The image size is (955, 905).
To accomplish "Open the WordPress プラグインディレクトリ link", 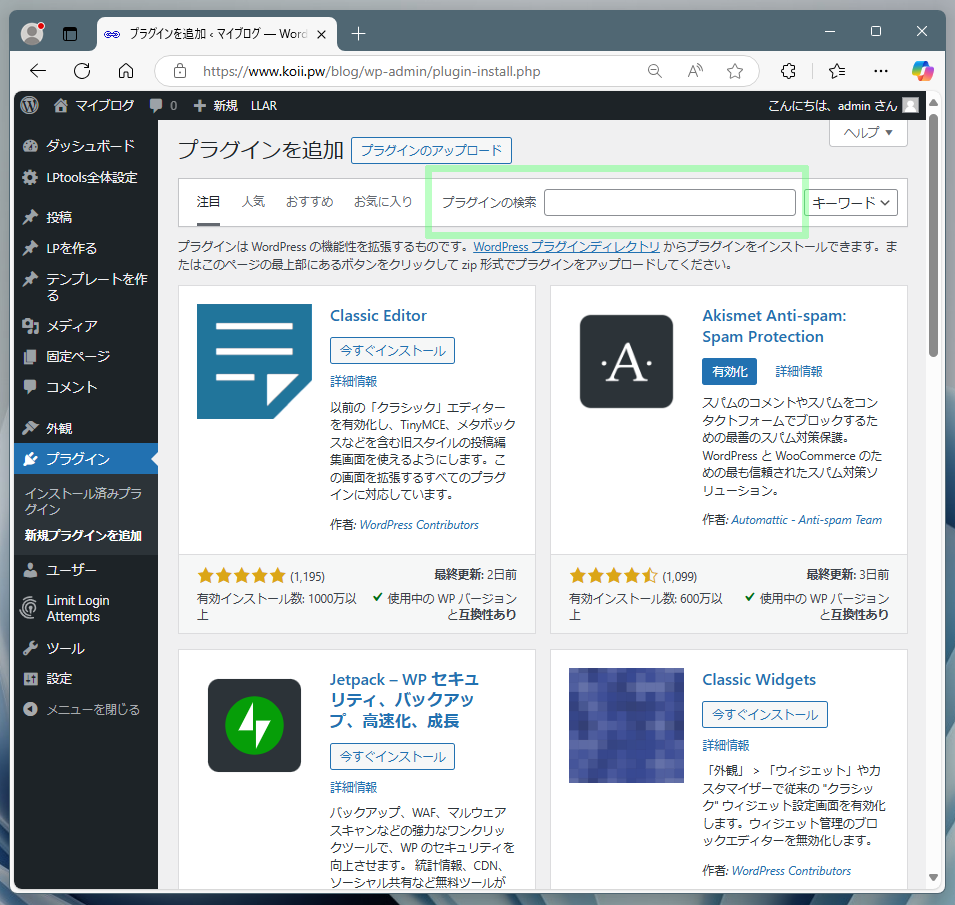I will (566, 247).
